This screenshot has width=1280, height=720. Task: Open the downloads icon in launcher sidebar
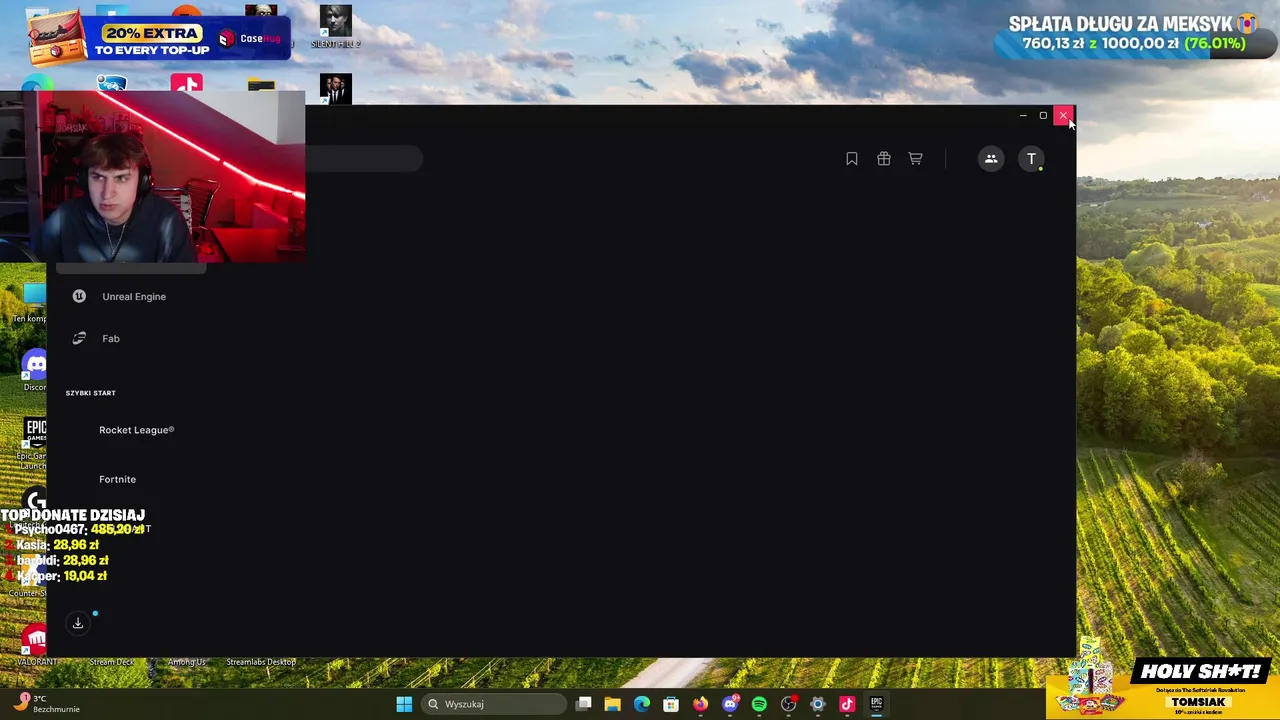(78, 623)
